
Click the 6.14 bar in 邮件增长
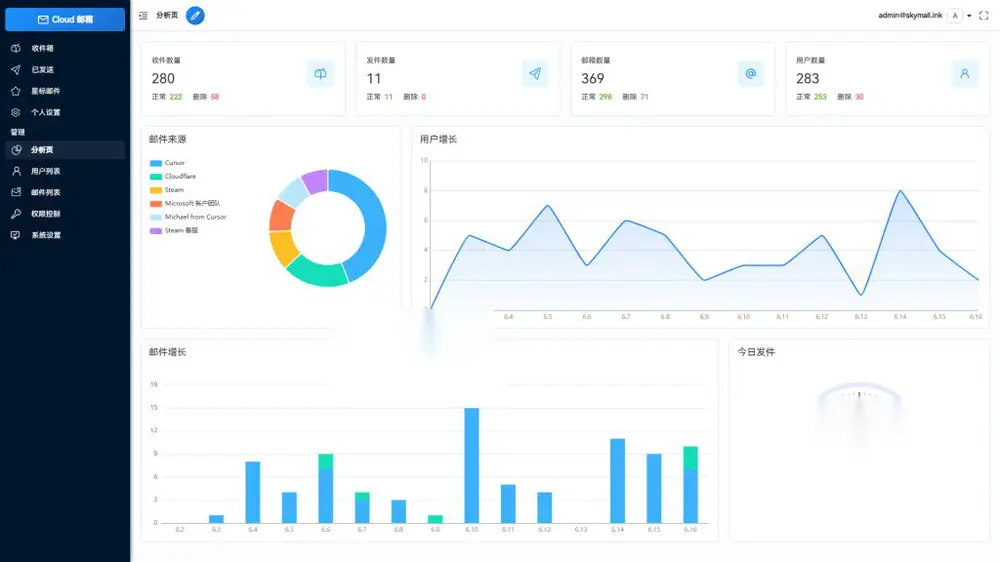[x=617, y=481]
